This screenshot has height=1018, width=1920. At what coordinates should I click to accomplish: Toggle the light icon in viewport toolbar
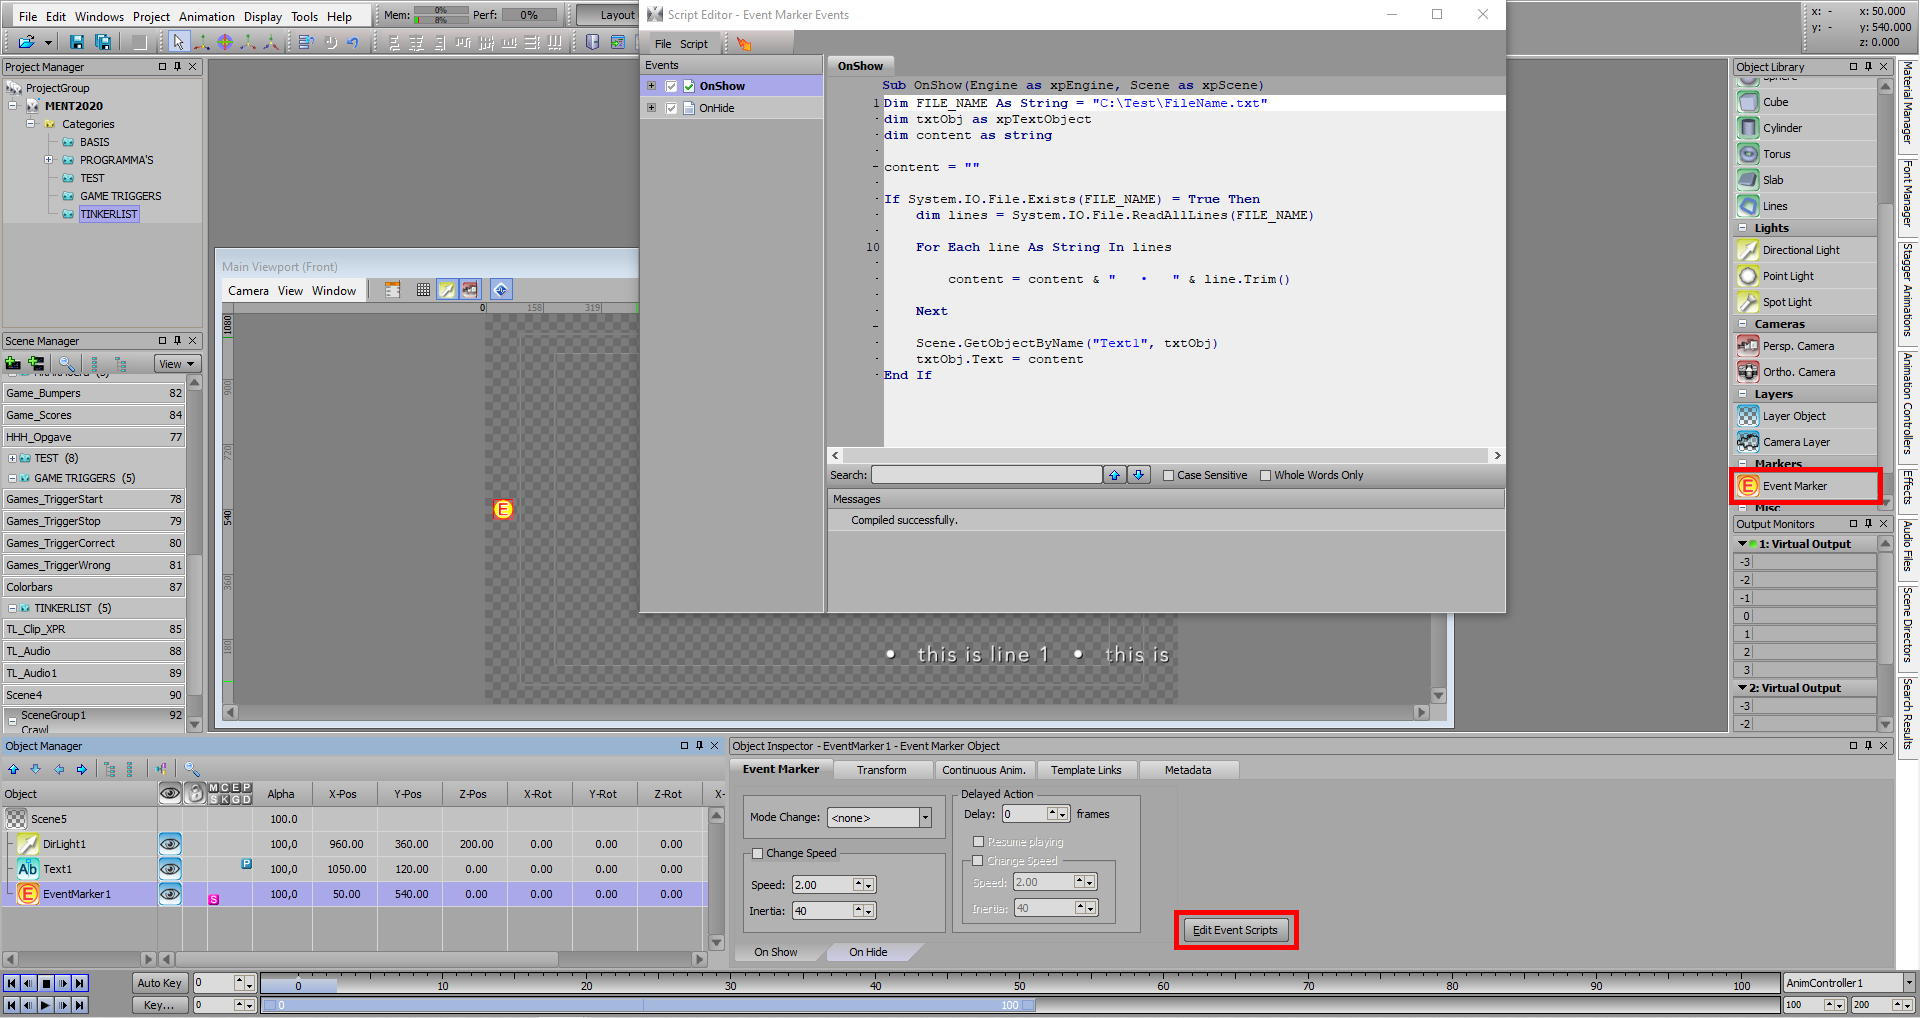point(447,290)
